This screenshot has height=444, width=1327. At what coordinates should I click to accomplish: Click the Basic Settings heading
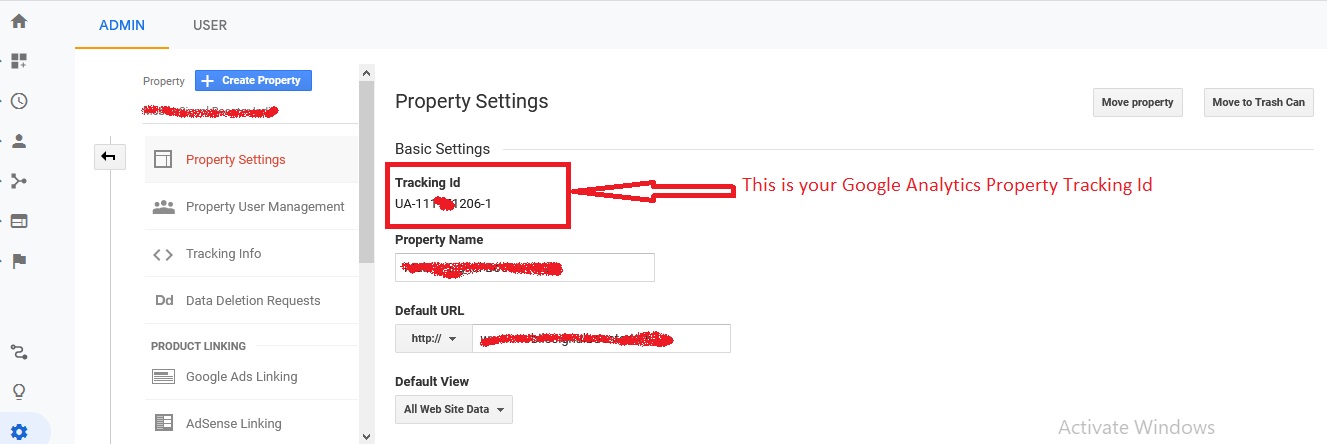(x=442, y=149)
